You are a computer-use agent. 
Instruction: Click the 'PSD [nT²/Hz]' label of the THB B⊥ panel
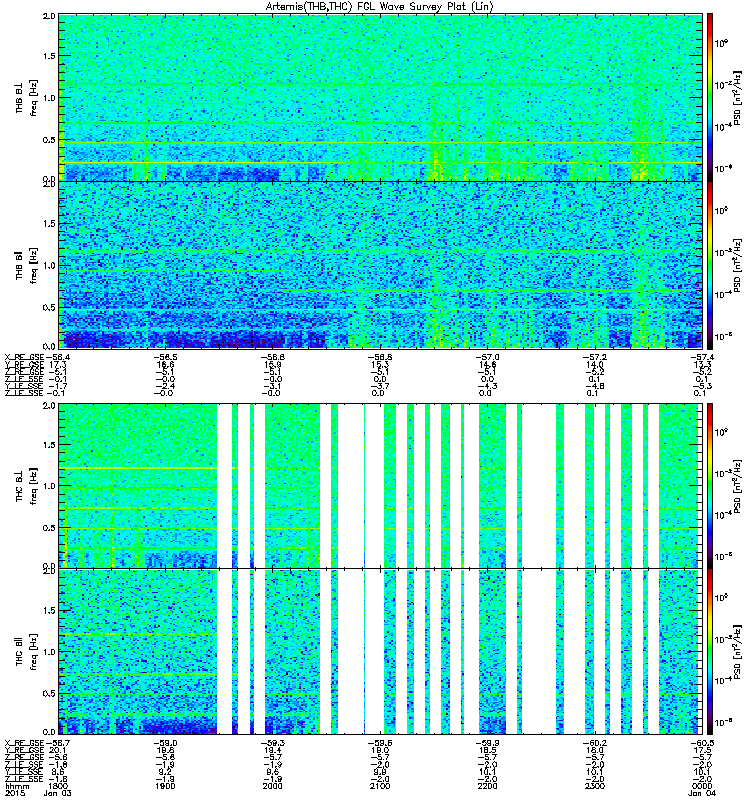(738, 97)
